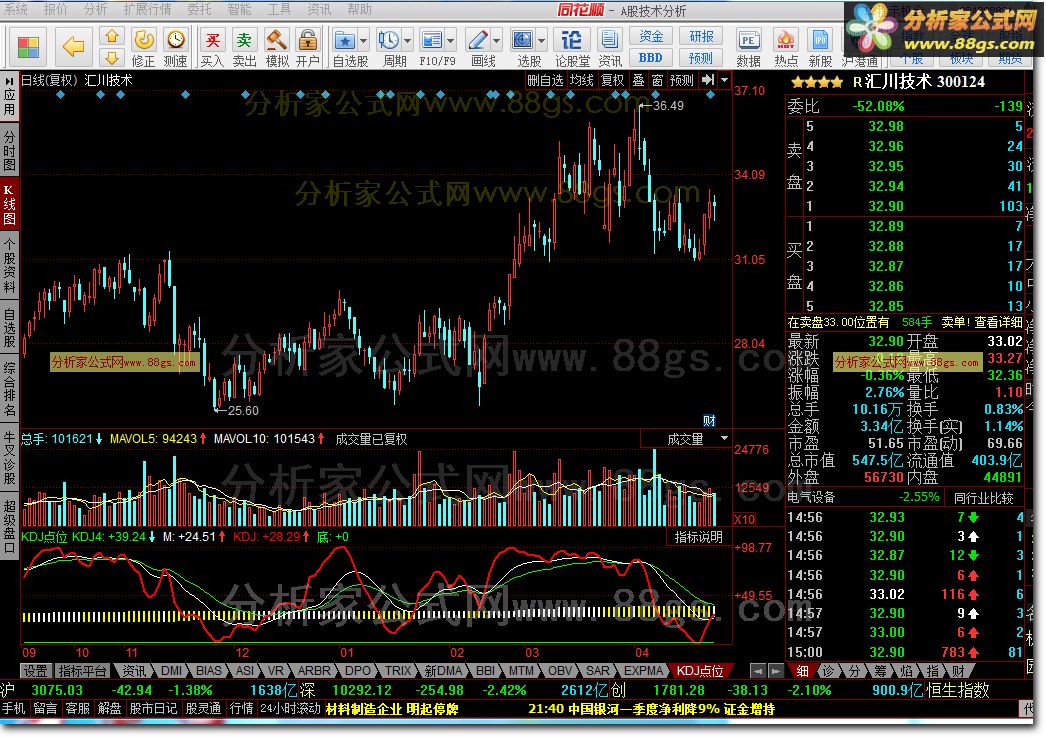Select the EXPMA indicator tab

pos(643,670)
